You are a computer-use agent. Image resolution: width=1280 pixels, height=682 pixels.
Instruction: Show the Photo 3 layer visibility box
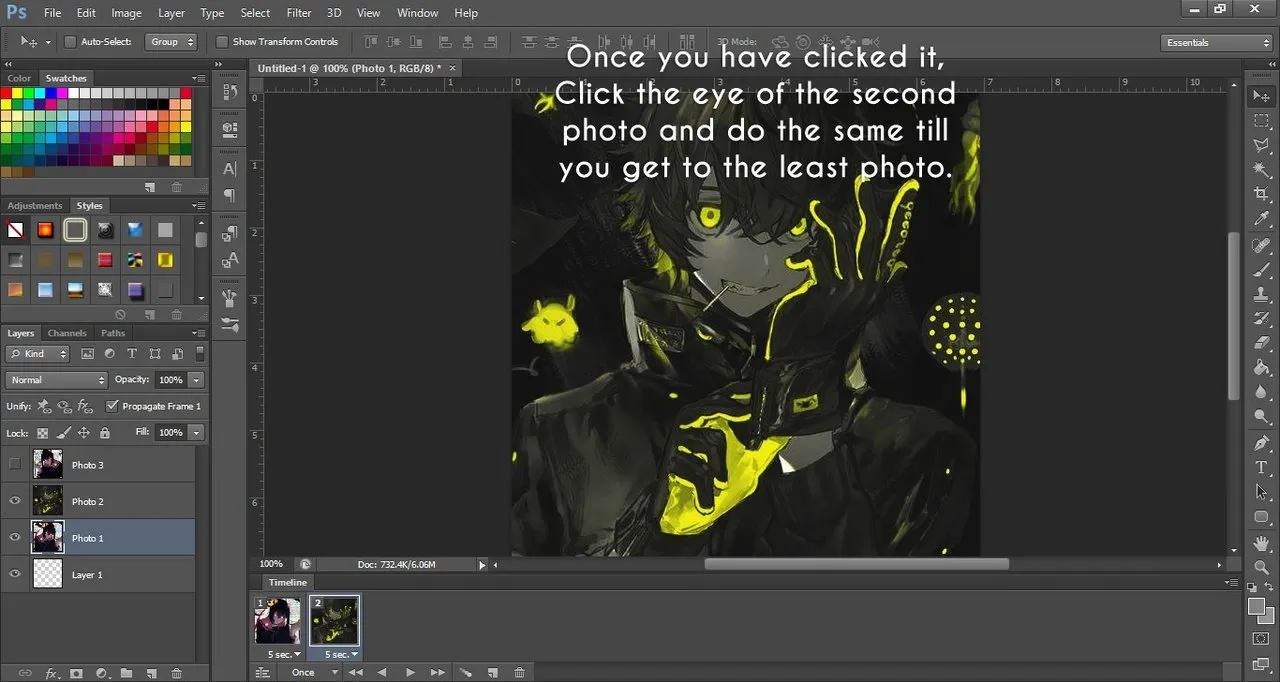(14, 464)
